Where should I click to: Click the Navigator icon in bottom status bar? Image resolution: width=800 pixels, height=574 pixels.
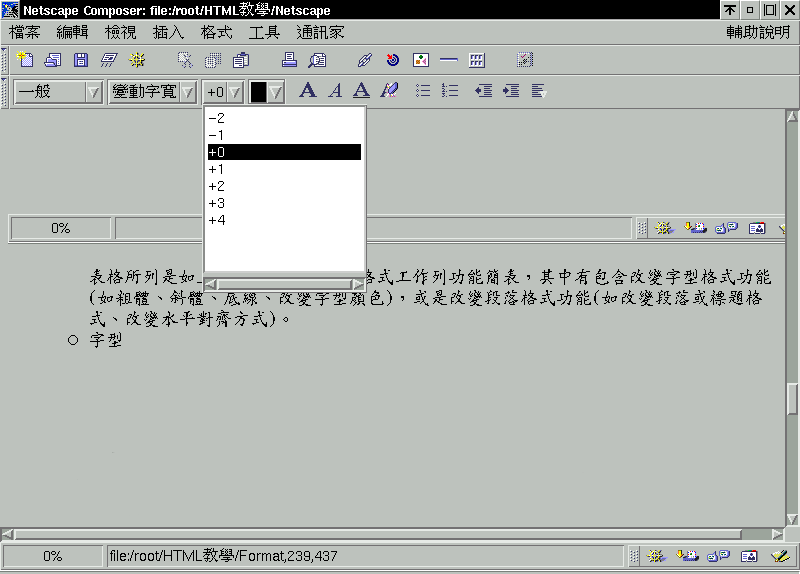click(656, 556)
